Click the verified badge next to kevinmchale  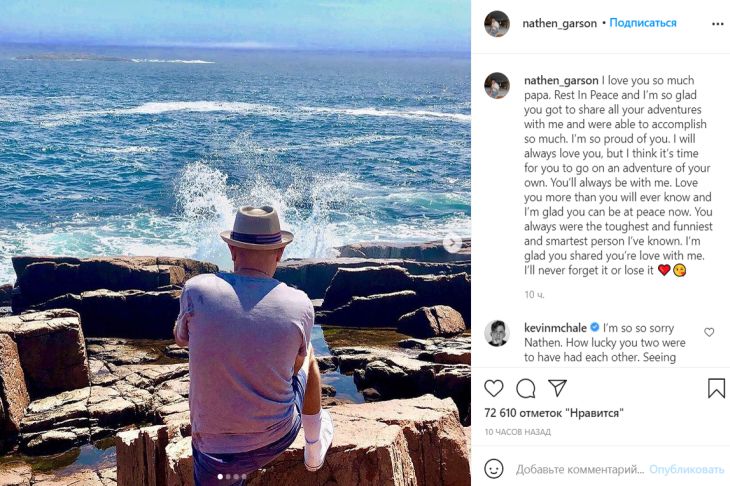pos(595,327)
